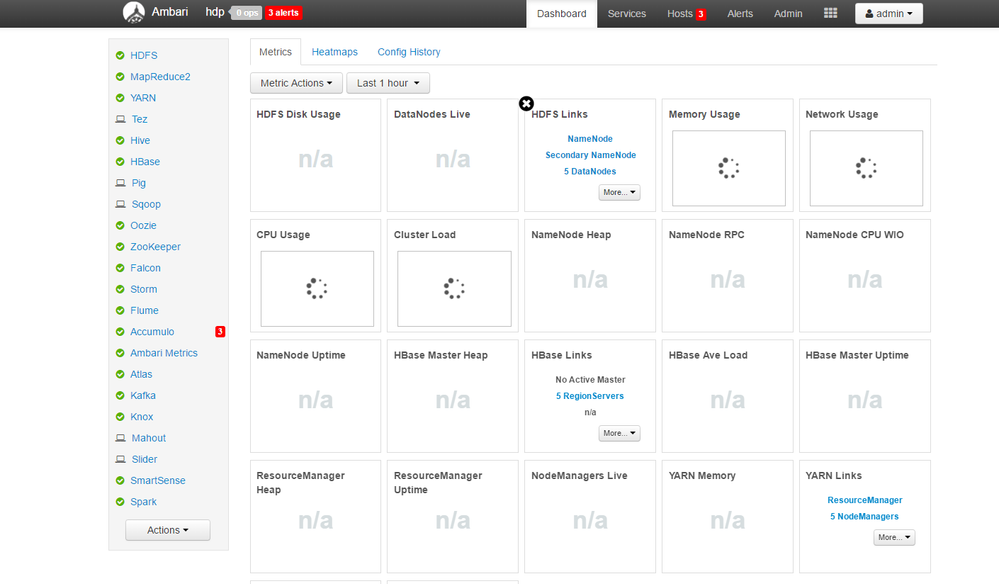Open the services Actions dropdown
This screenshot has height=584, width=999.
pos(168,530)
